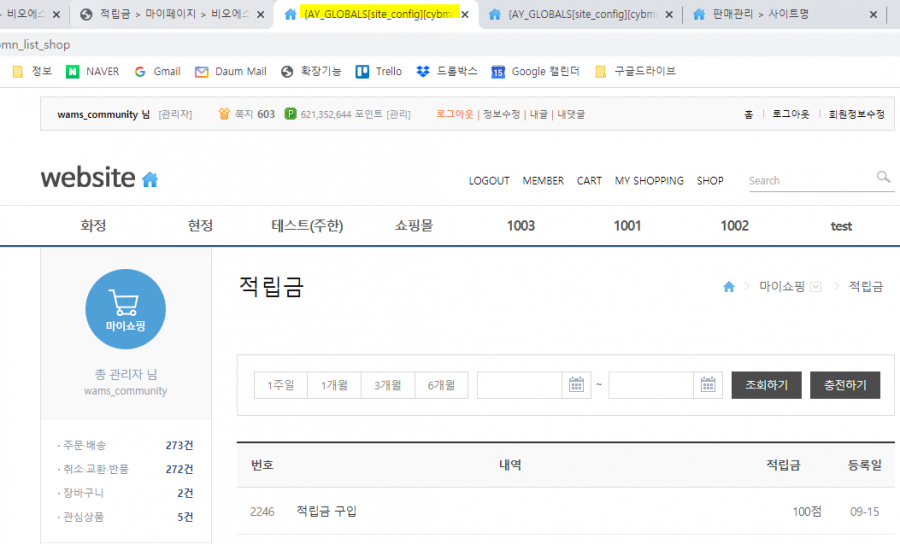The height and width of the screenshot is (544, 900).
Task: Select the 3개월 period filter
Action: pos(388,385)
